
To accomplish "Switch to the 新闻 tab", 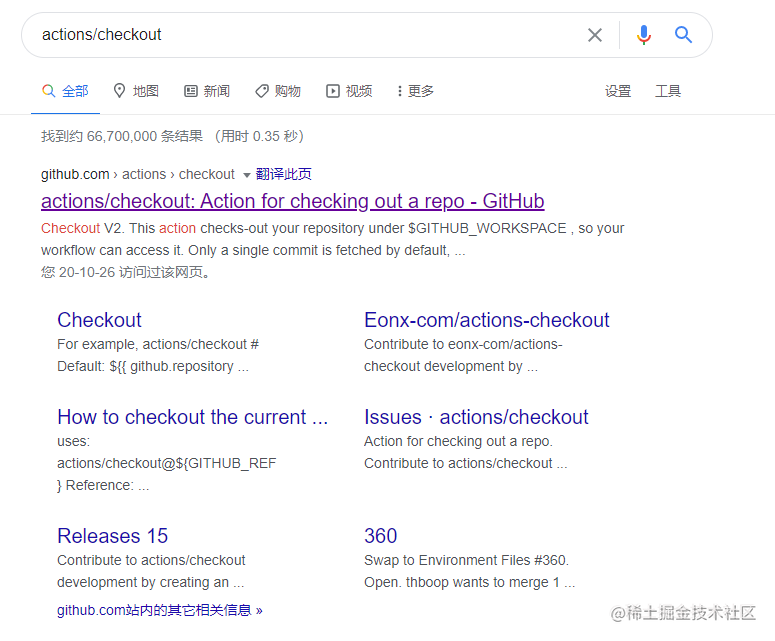I will click(207, 91).
